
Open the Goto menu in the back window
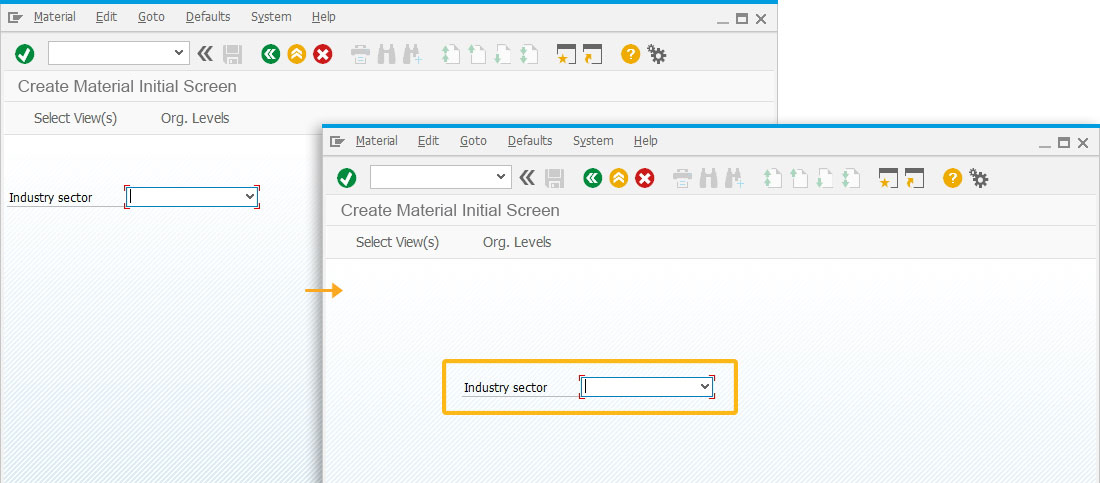tap(152, 17)
